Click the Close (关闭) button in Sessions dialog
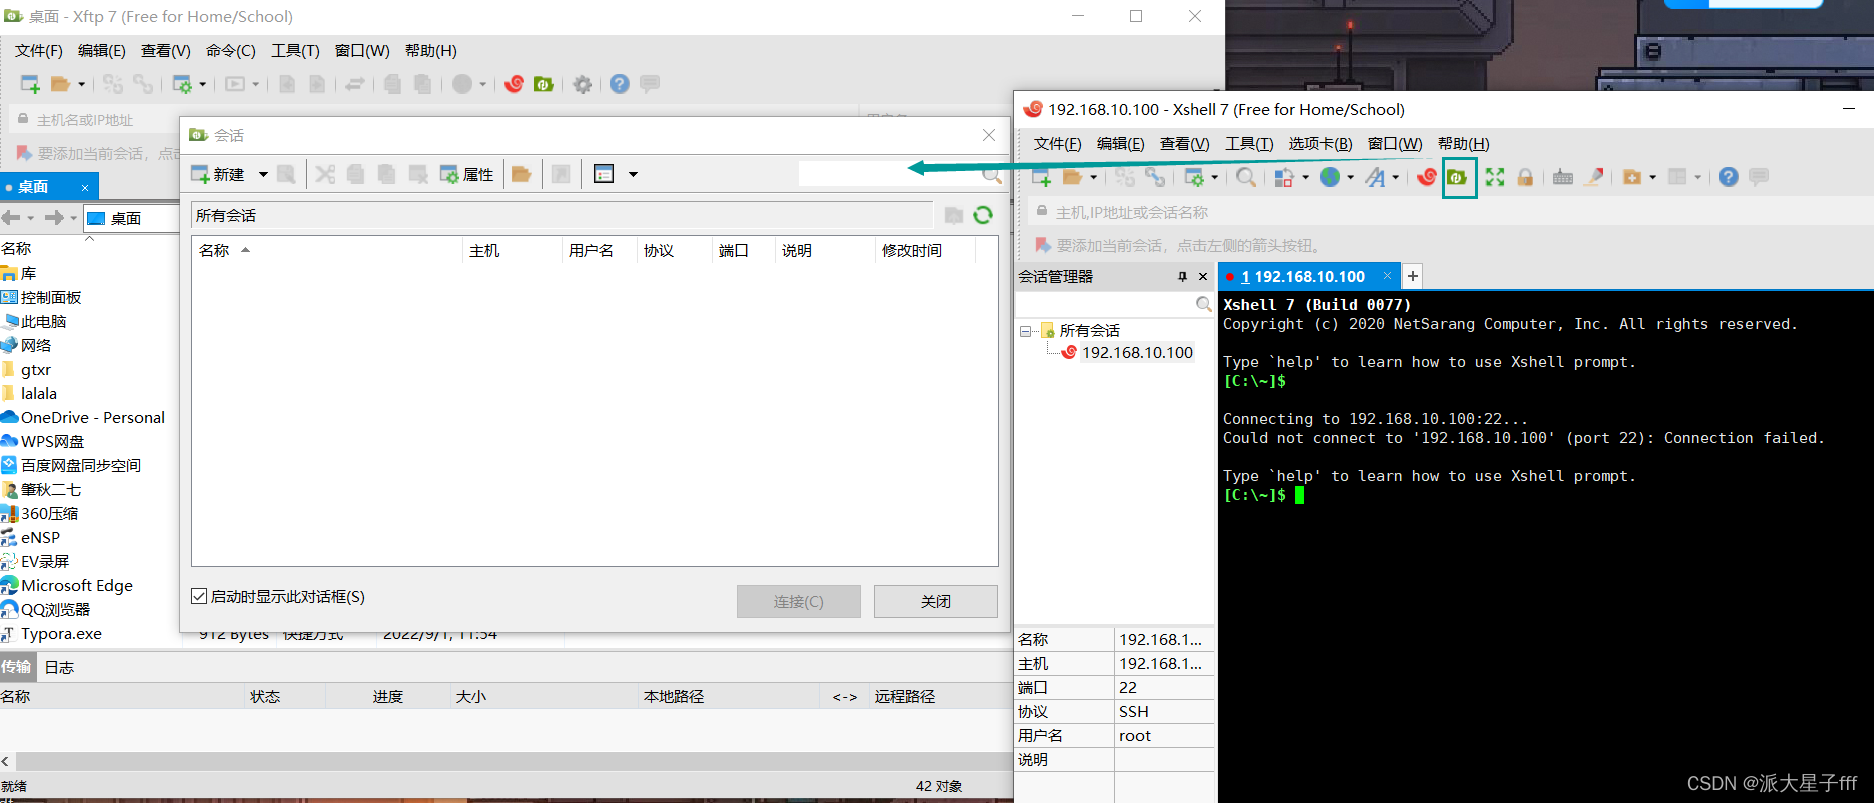Image resolution: width=1874 pixels, height=803 pixels. tap(936, 601)
